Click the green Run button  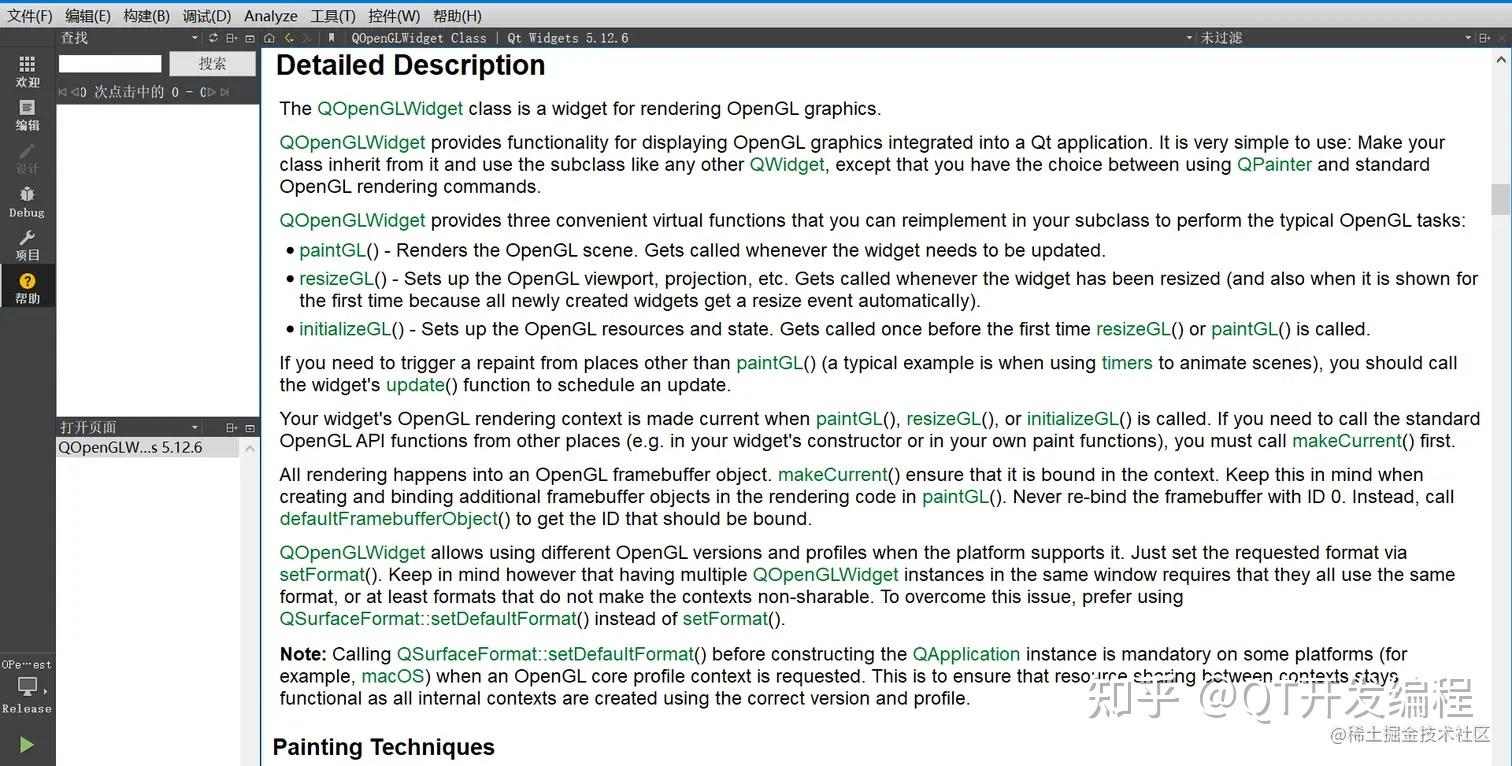pyautogui.click(x=26, y=744)
